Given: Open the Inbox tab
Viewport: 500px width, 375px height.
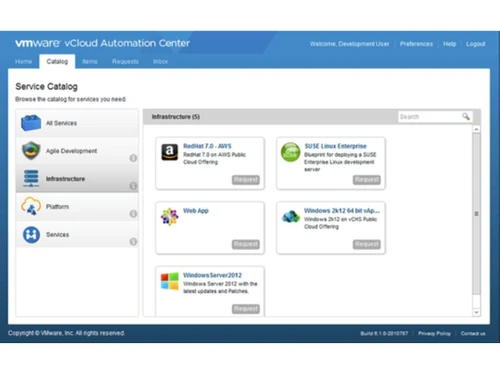Looking at the screenshot, I should coord(160,61).
